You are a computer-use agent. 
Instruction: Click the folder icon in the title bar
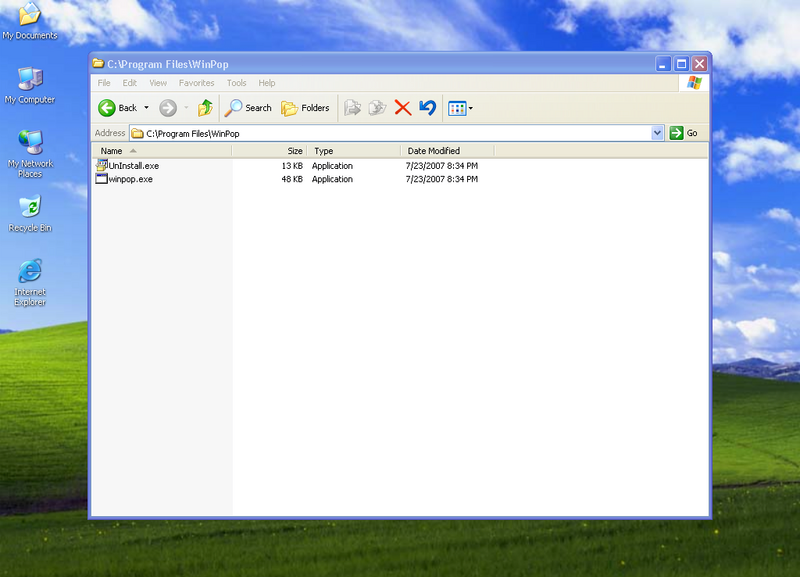click(98, 64)
